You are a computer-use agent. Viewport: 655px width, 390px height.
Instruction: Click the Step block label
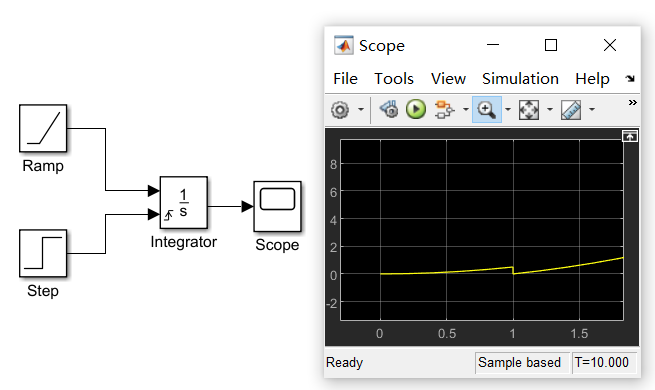point(43,291)
